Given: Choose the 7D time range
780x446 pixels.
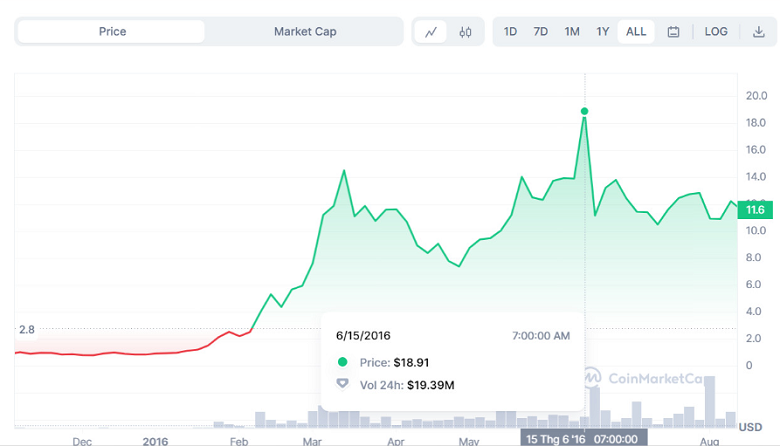Looking at the screenshot, I should pos(541,32).
